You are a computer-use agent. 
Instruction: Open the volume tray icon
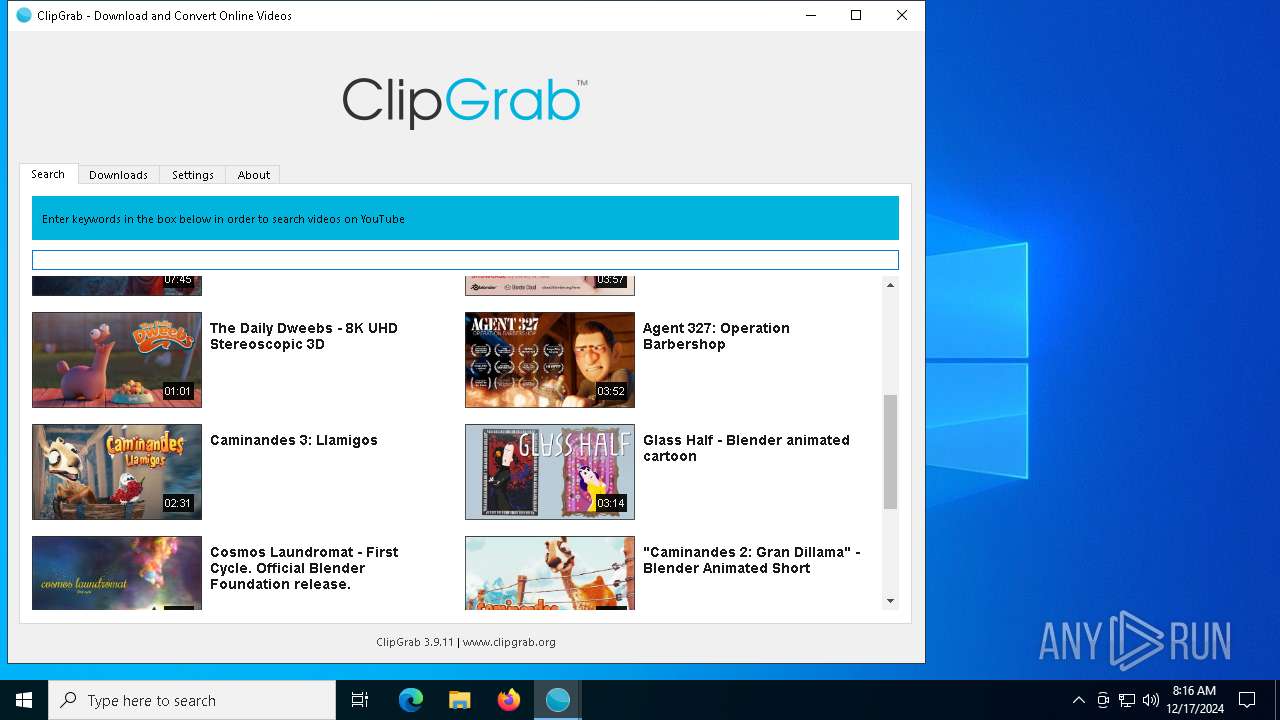tap(1151, 700)
